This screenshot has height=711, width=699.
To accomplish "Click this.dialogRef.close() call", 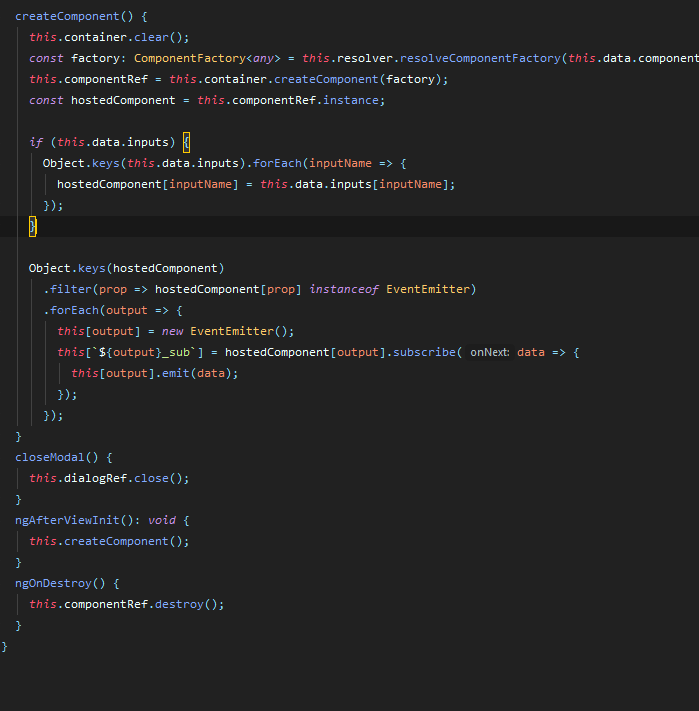I will point(109,478).
